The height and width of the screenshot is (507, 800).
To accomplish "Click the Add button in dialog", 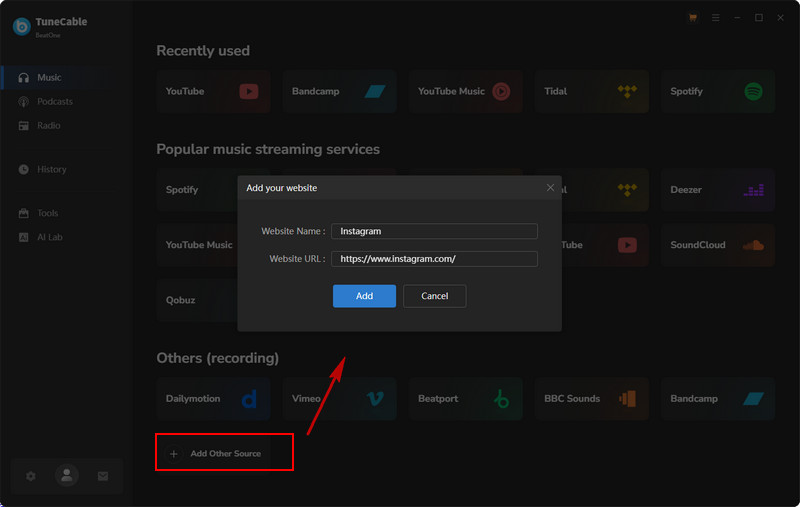I will coord(364,296).
